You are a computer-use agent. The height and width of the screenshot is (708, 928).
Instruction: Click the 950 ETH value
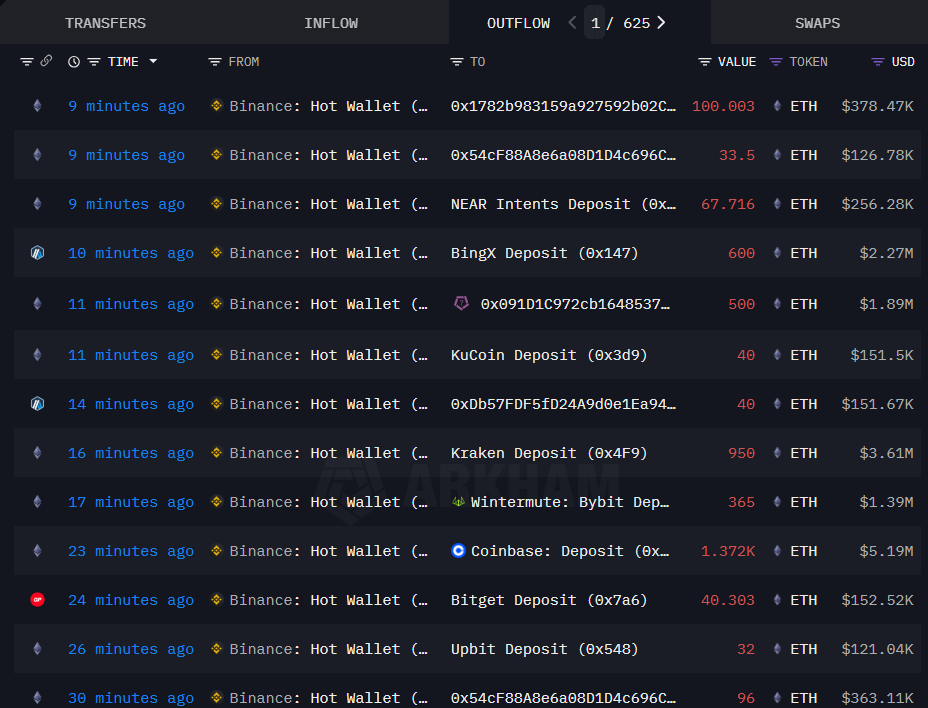tap(742, 453)
